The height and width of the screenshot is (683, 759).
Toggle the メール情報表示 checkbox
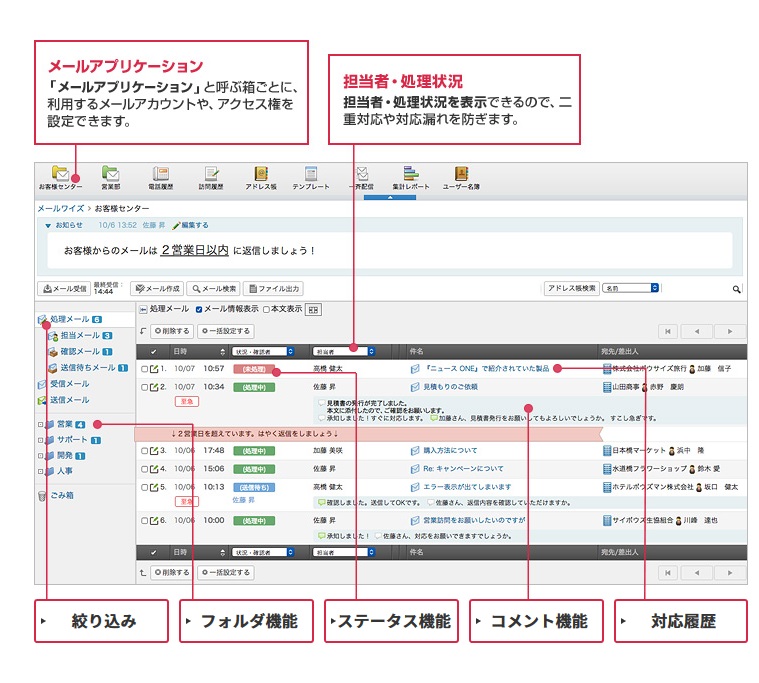199,309
